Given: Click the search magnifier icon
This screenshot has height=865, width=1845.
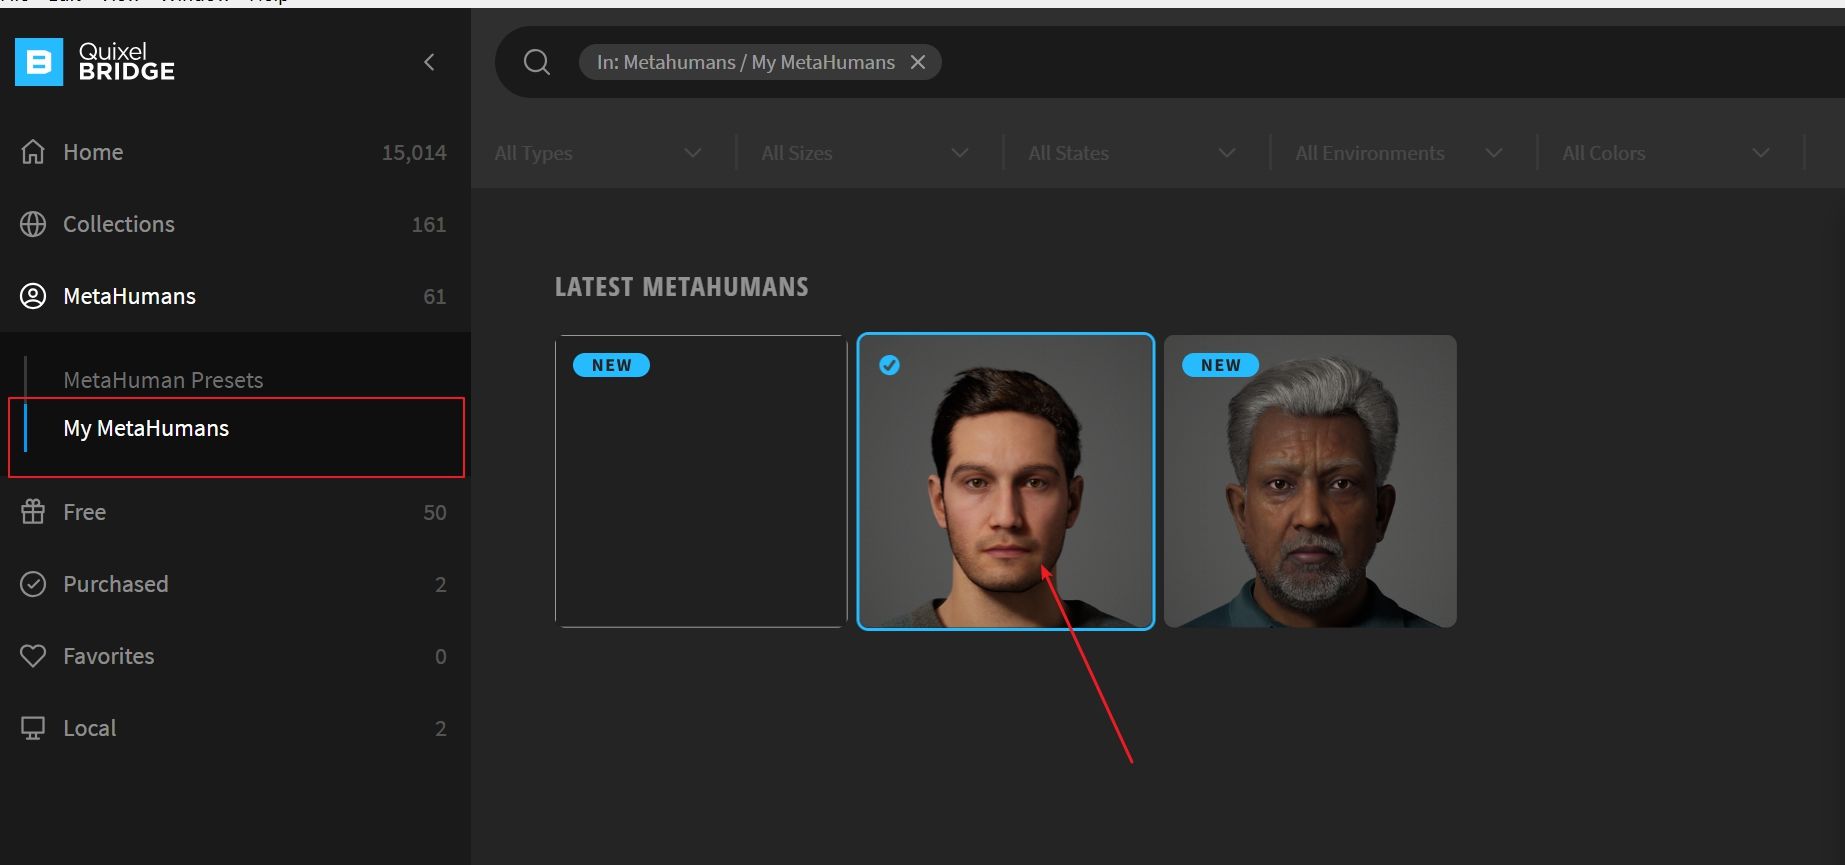Looking at the screenshot, I should click(537, 62).
